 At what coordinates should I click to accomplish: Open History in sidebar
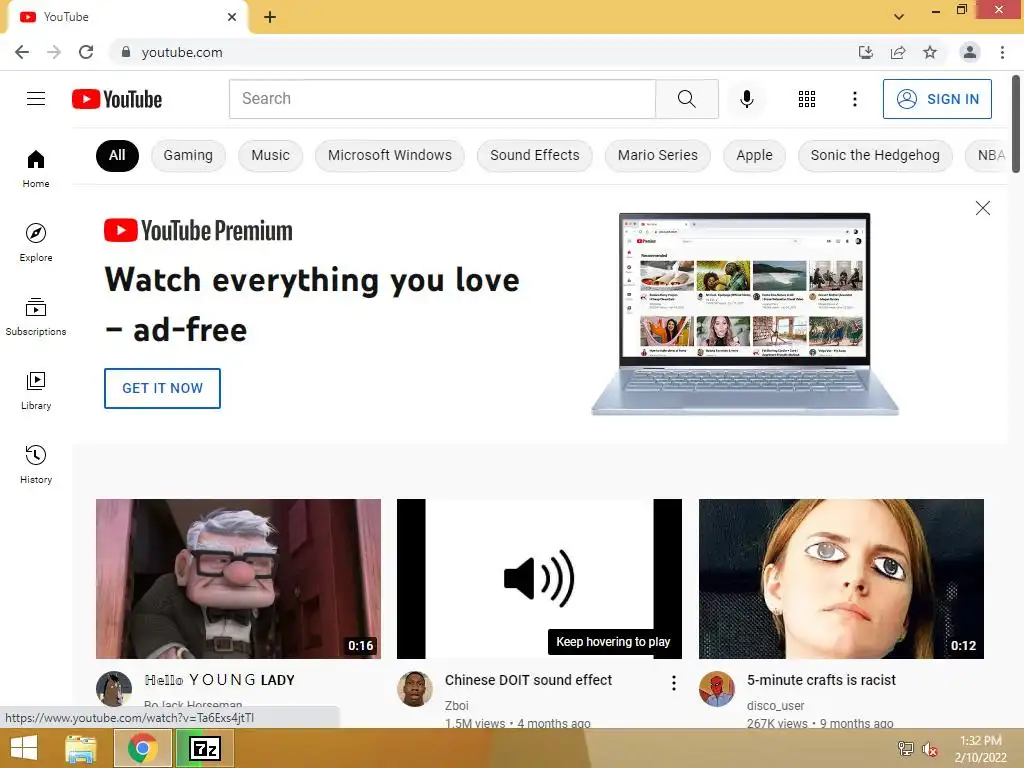coord(36,464)
